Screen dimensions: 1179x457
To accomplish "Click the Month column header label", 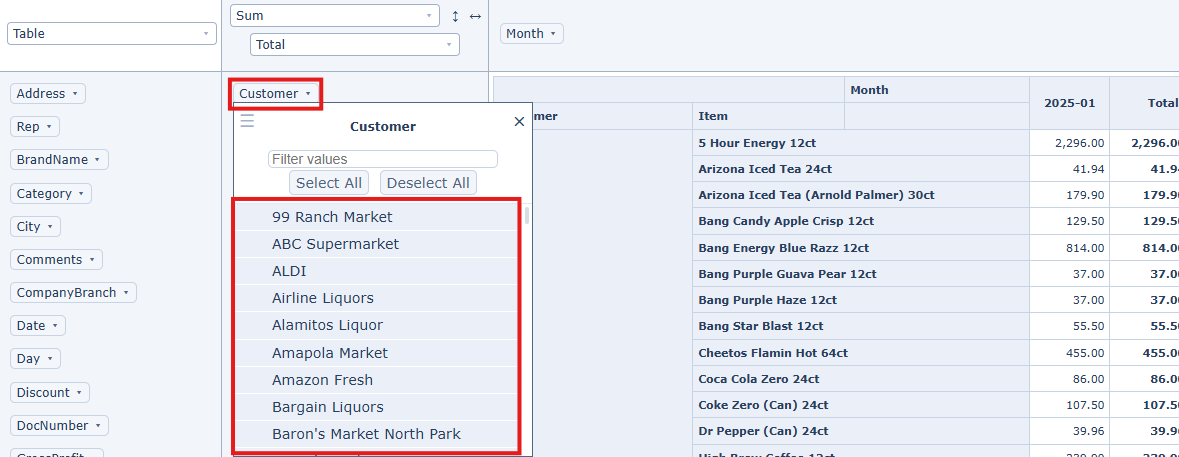I will 869,90.
